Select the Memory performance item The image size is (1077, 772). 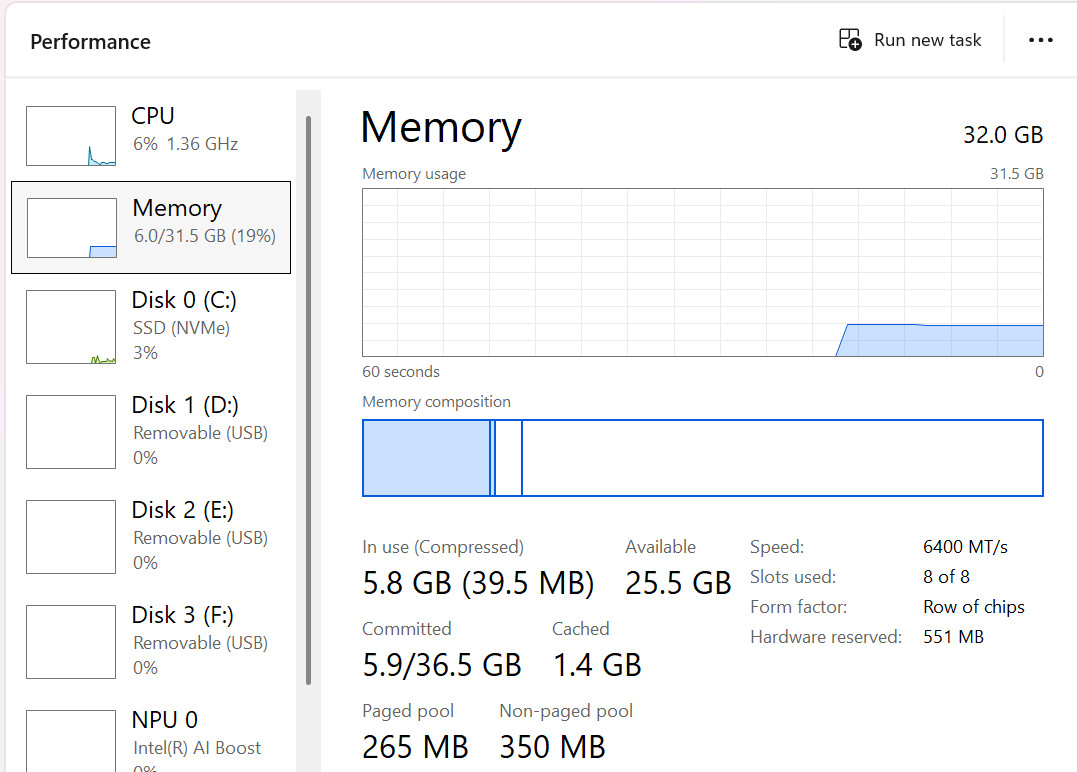pos(151,227)
